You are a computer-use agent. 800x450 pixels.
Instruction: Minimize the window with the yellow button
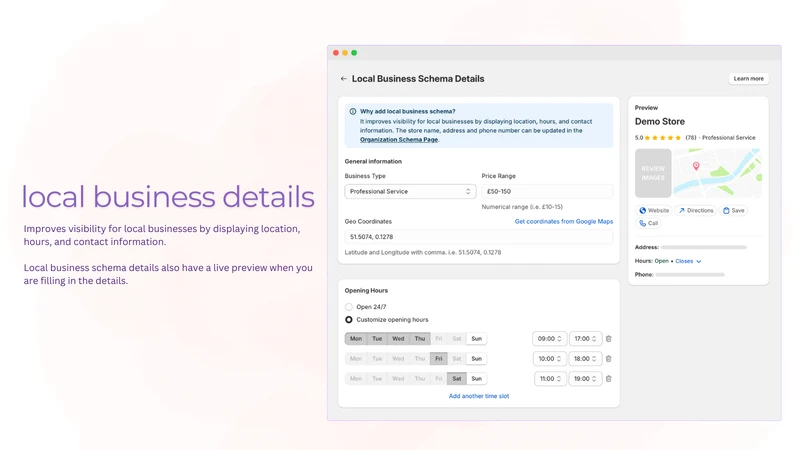tap(345, 53)
